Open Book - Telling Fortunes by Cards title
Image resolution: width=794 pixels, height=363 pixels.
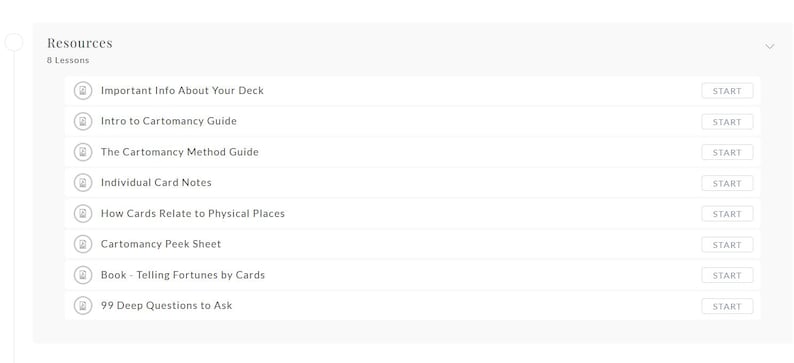point(183,275)
